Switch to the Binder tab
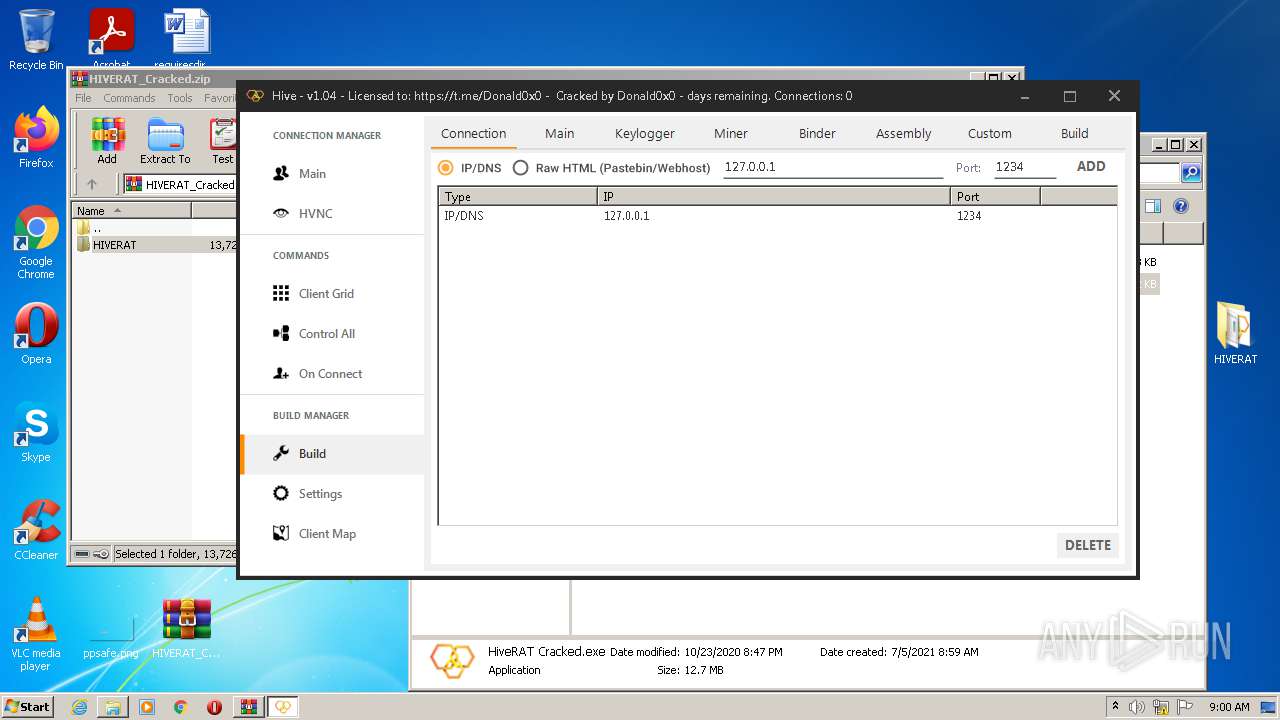The height and width of the screenshot is (720, 1280). point(817,133)
